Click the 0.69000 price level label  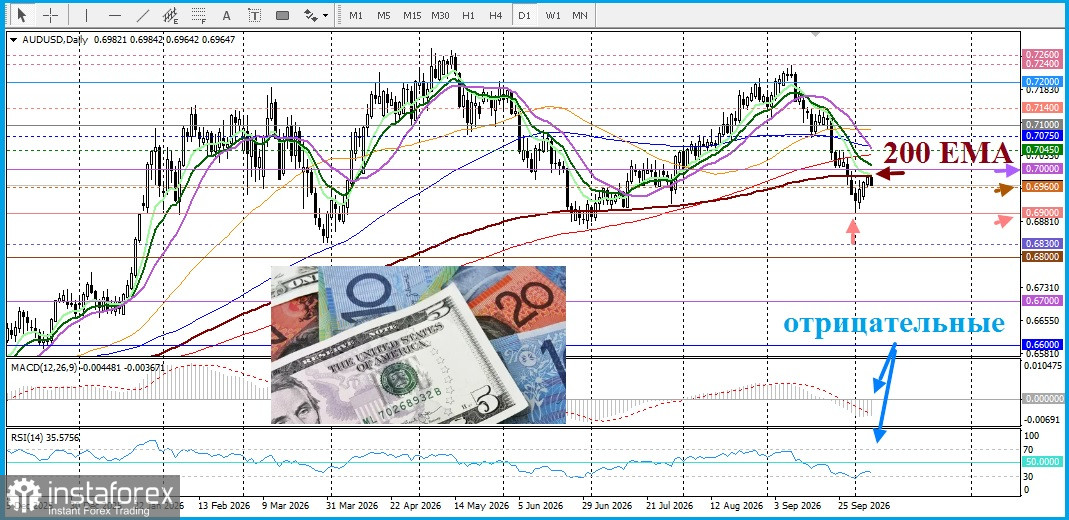click(x=1041, y=213)
